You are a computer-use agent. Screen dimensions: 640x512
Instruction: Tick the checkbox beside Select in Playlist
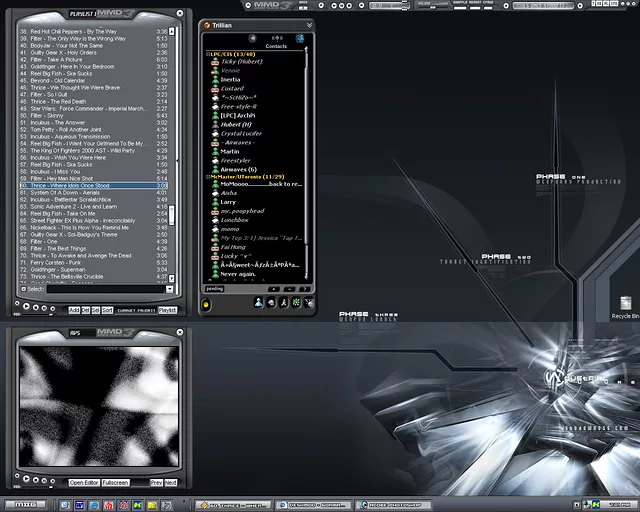[x=24, y=289]
